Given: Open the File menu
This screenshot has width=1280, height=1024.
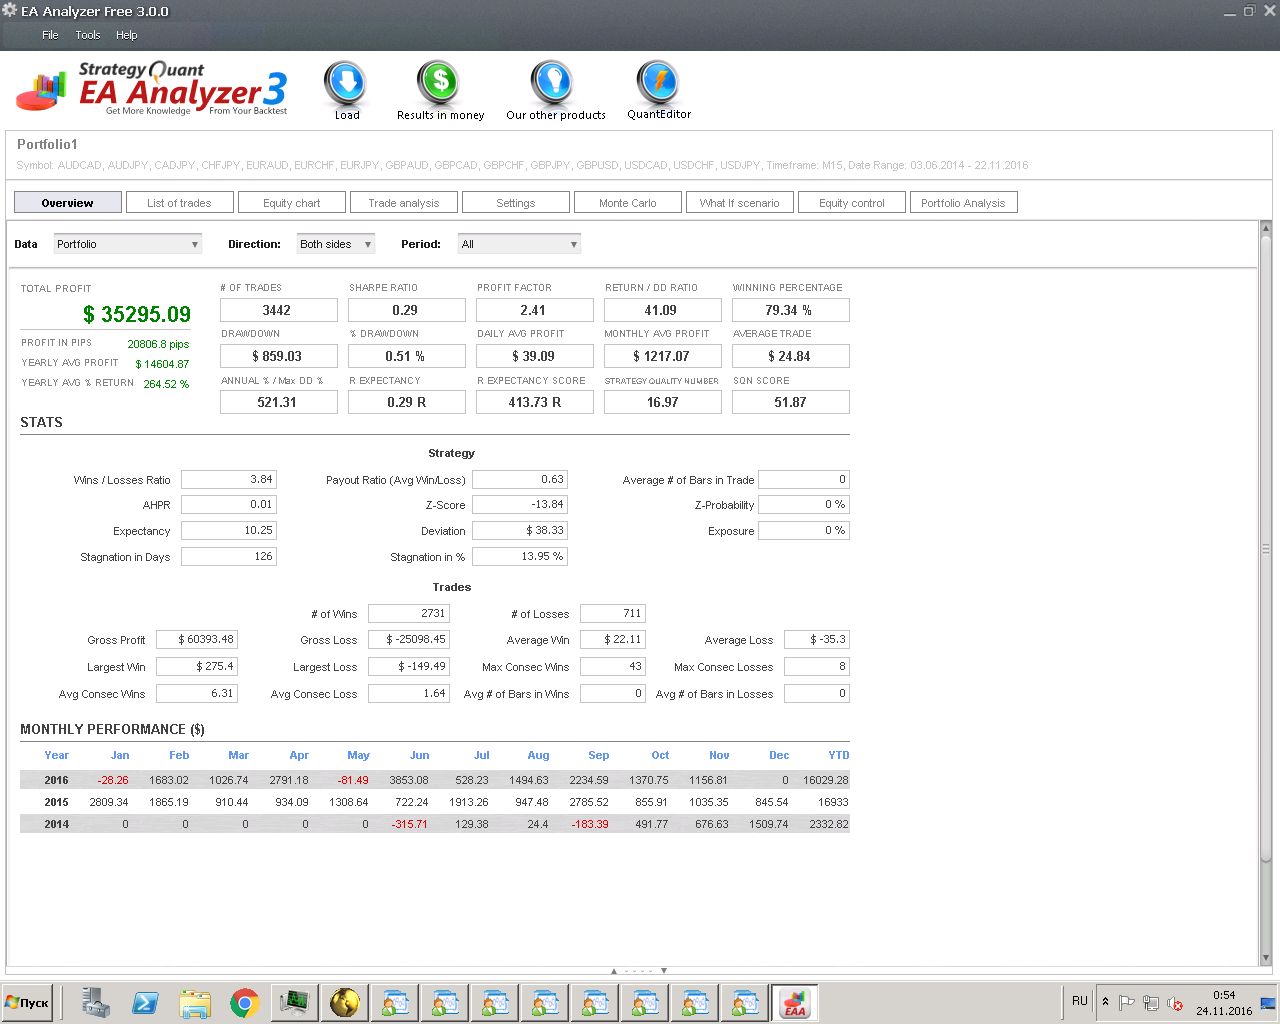Looking at the screenshot, I should (50, 35).
